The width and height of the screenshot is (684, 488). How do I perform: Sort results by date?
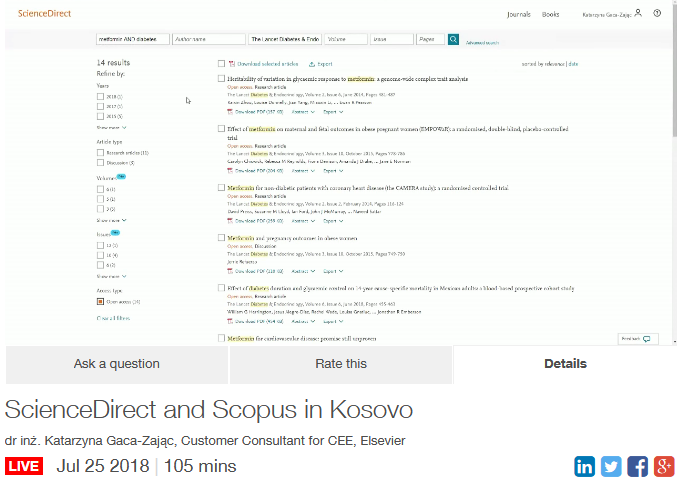coord(573,64)
